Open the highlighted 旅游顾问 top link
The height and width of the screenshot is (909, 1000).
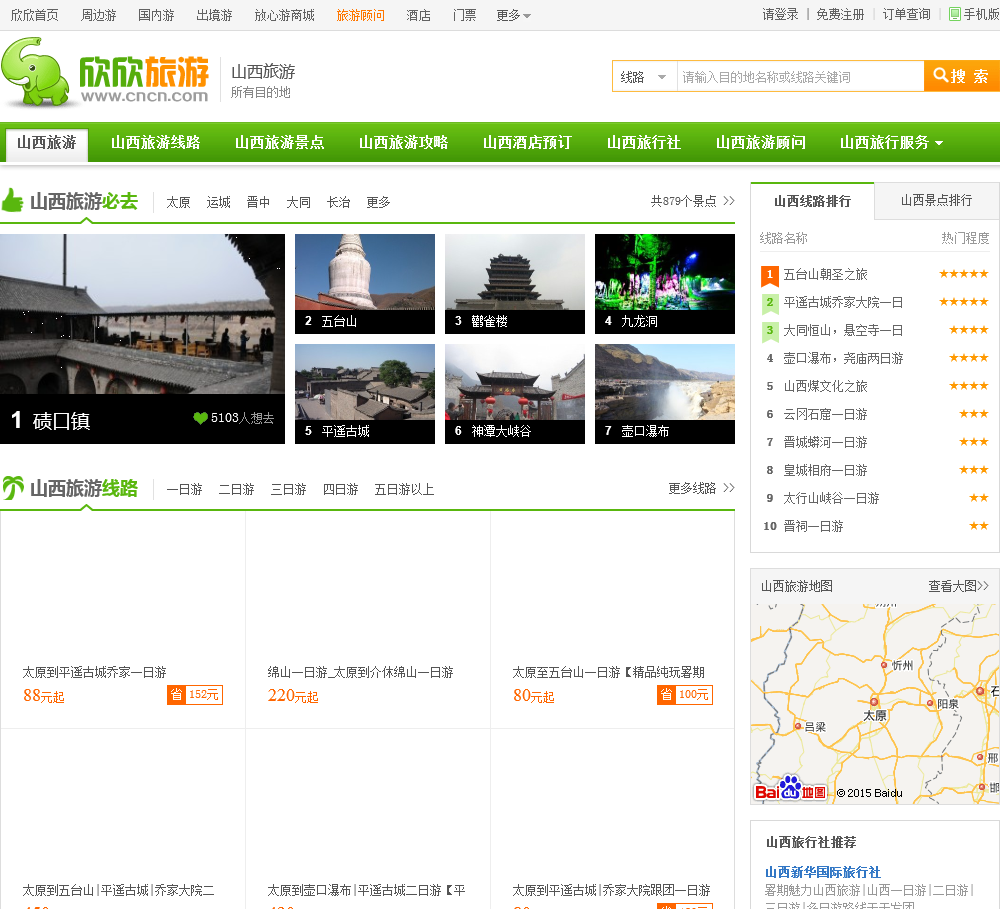360,15
